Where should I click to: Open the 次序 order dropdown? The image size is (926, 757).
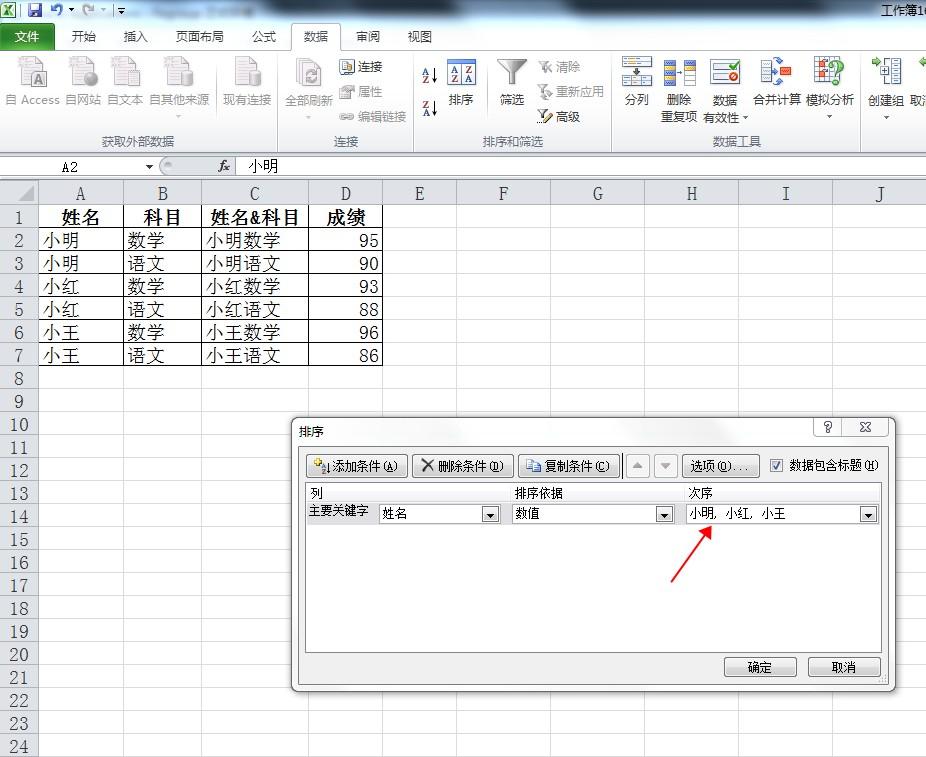click(x=868, y=514)
